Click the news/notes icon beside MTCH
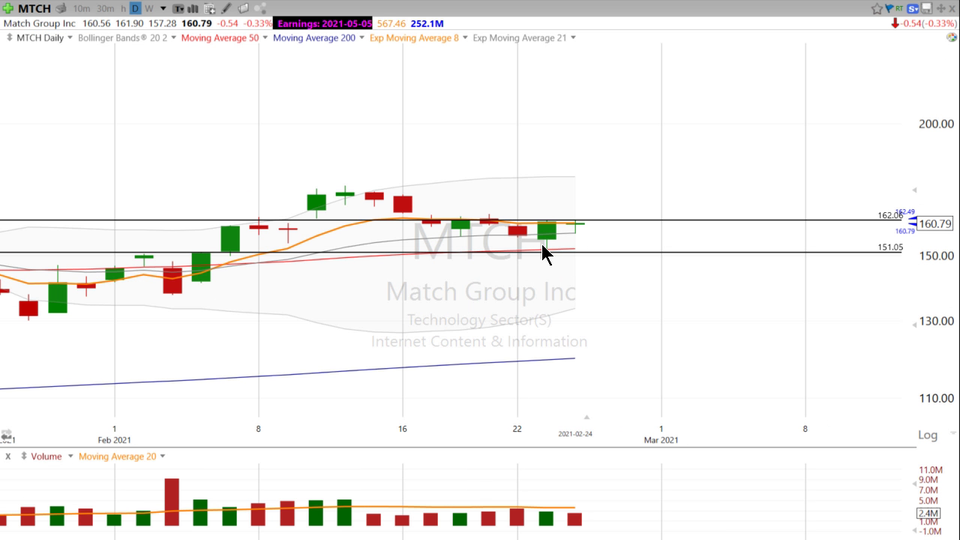Image resolution: width=960 pixels, height=540 pixels. coord(61,9)
